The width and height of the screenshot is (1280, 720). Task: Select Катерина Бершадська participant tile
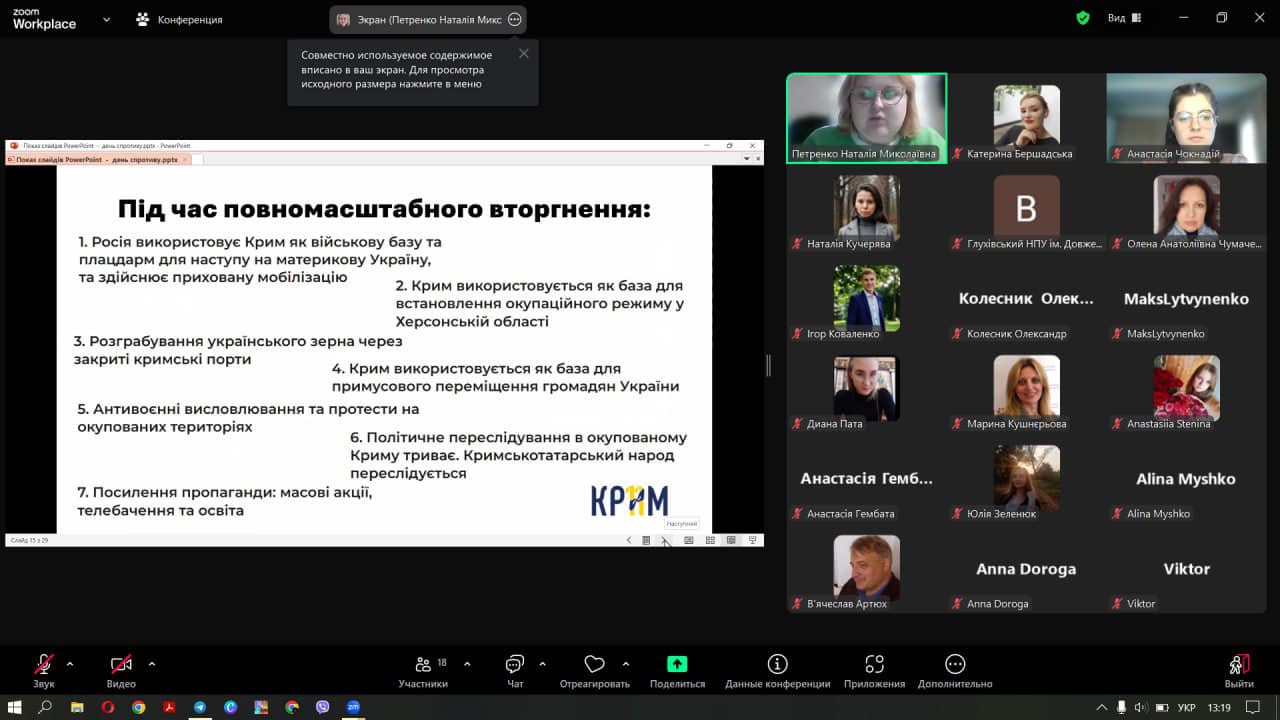pyautogui.click(x=1026, y=118)
